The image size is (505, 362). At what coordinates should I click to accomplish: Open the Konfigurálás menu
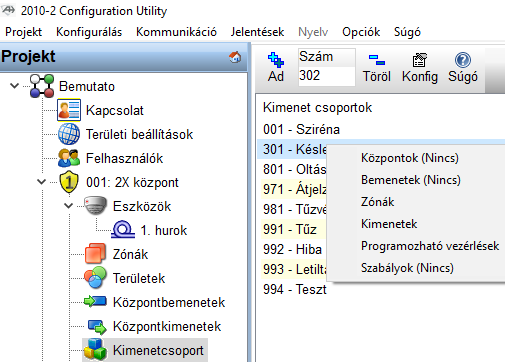tap(89, 32)
